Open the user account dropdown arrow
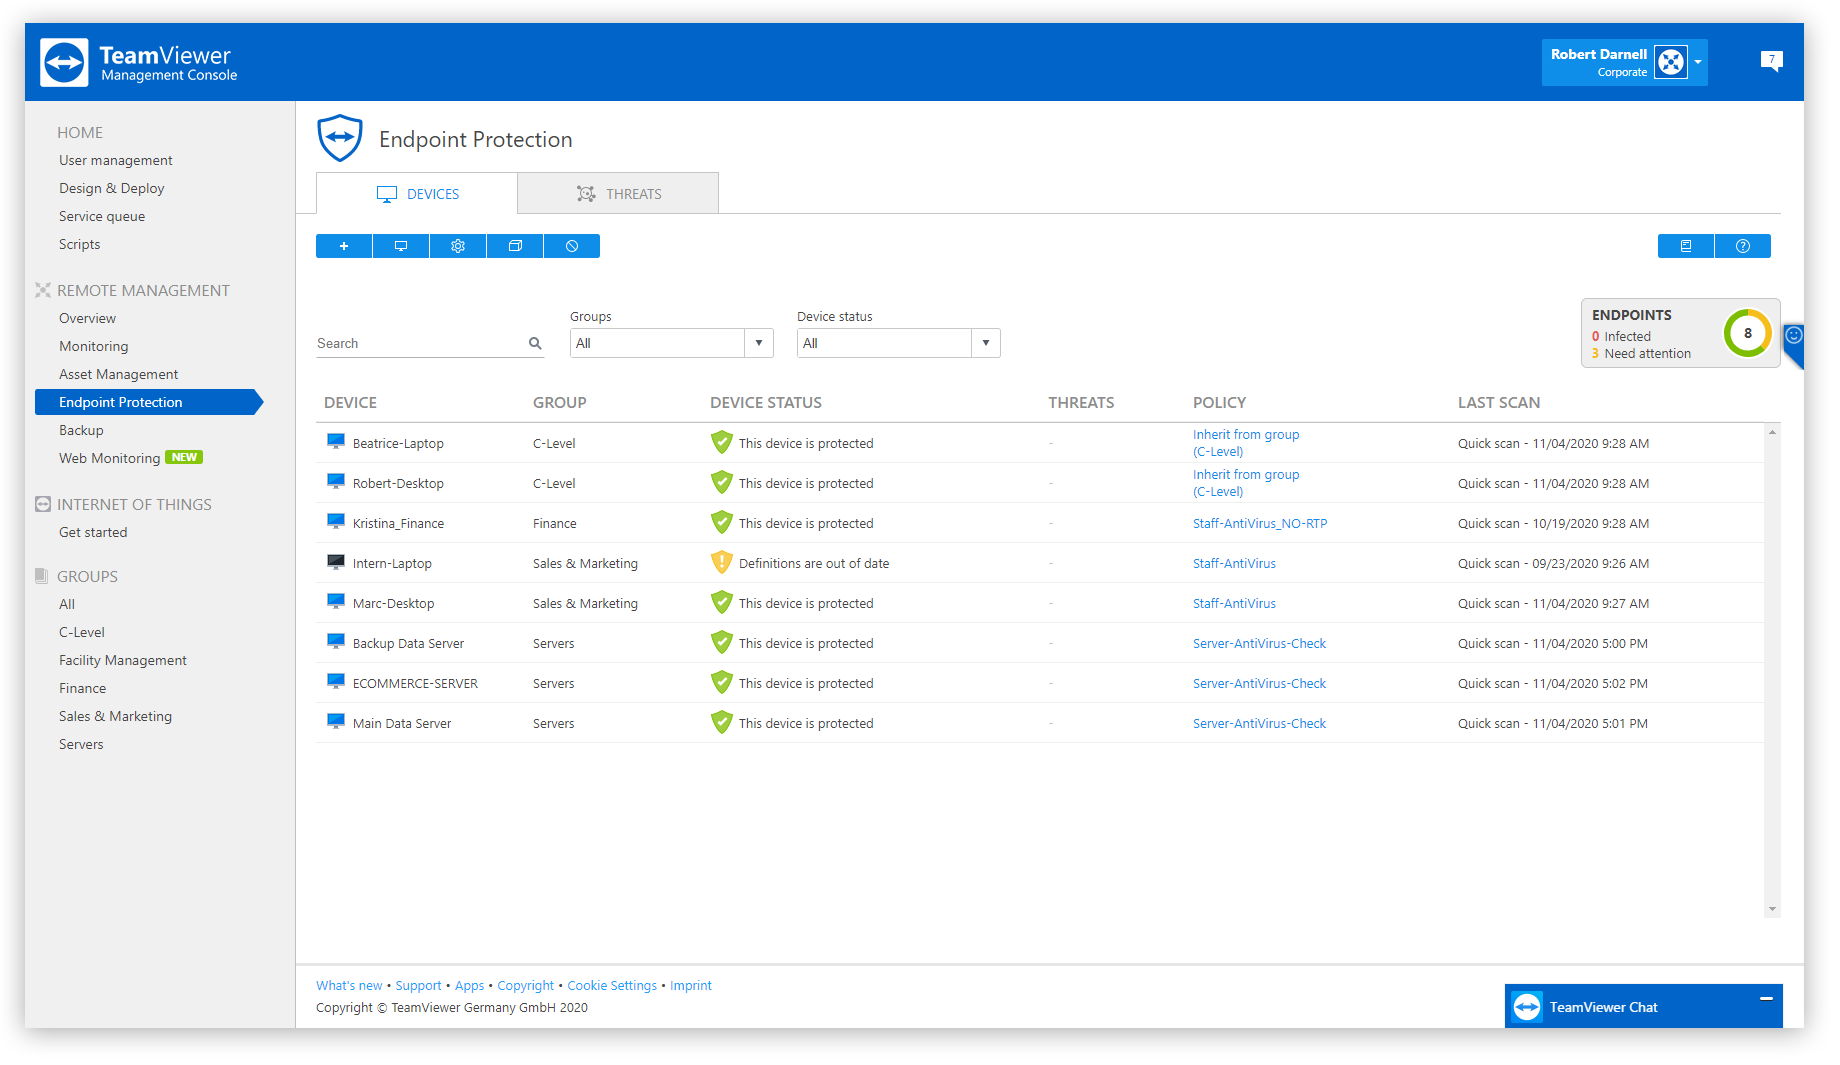The image size is (1840, 1065). click(x=1698, y=62)
